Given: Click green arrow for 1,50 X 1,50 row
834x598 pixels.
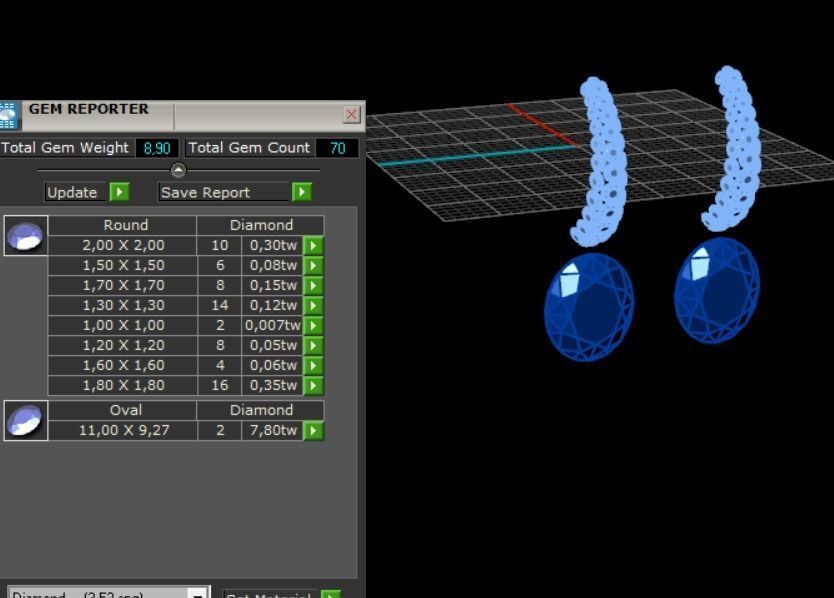Looking at the screenshot, I should 314,265.
